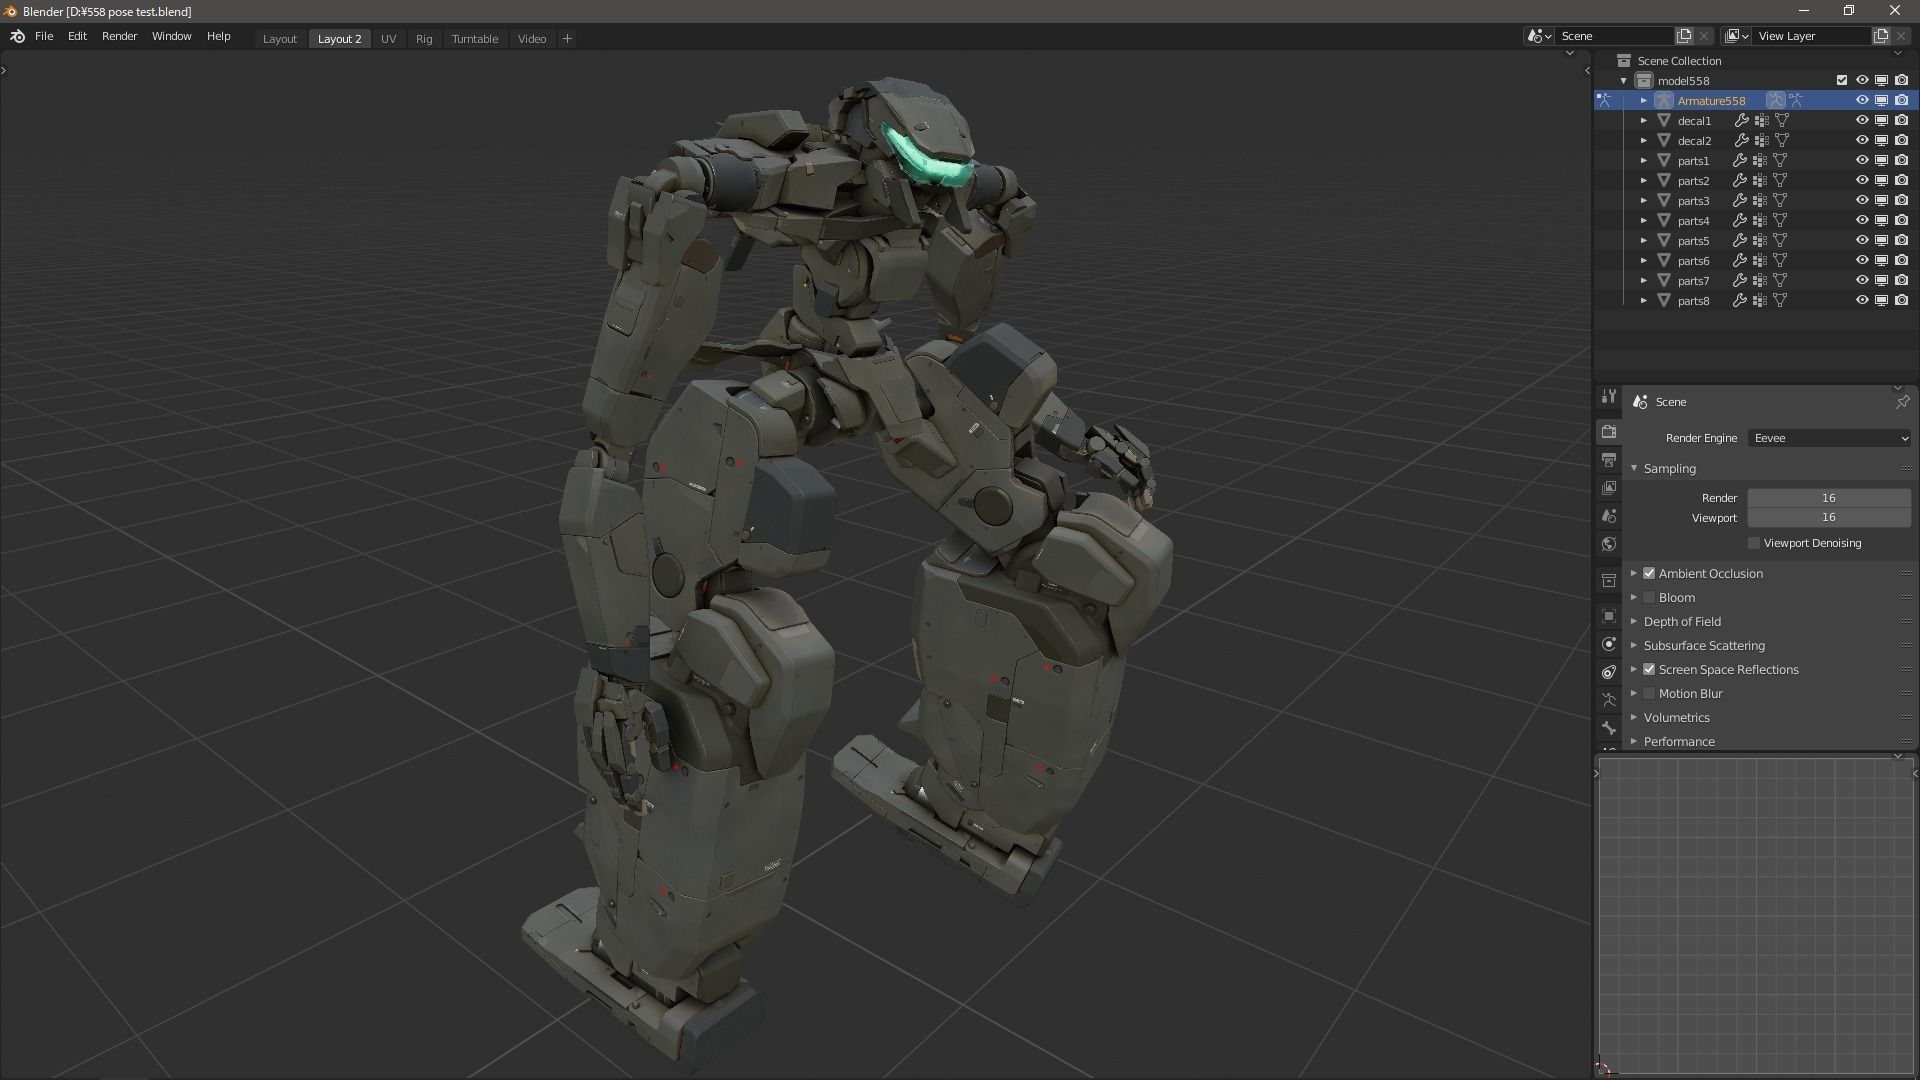Add a new scene with the Scene field's button
The image size is (1920, 1080).
click(1684, 36)
